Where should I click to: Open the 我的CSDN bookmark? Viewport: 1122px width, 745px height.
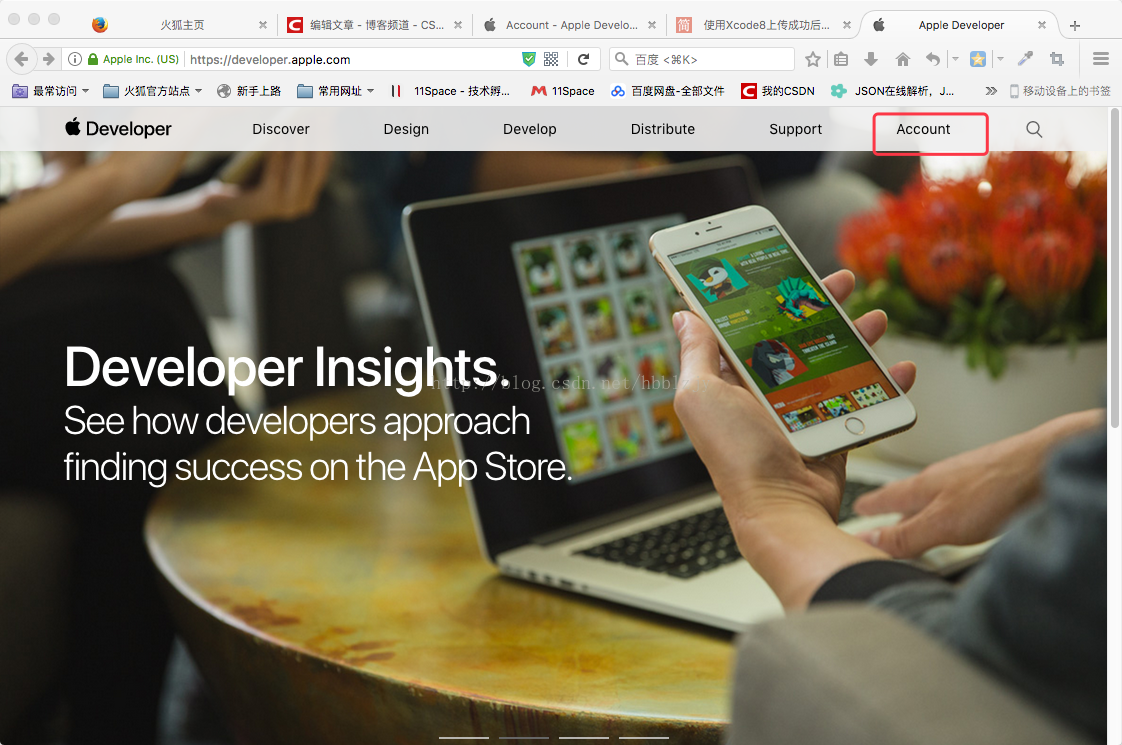coord(778,91)
